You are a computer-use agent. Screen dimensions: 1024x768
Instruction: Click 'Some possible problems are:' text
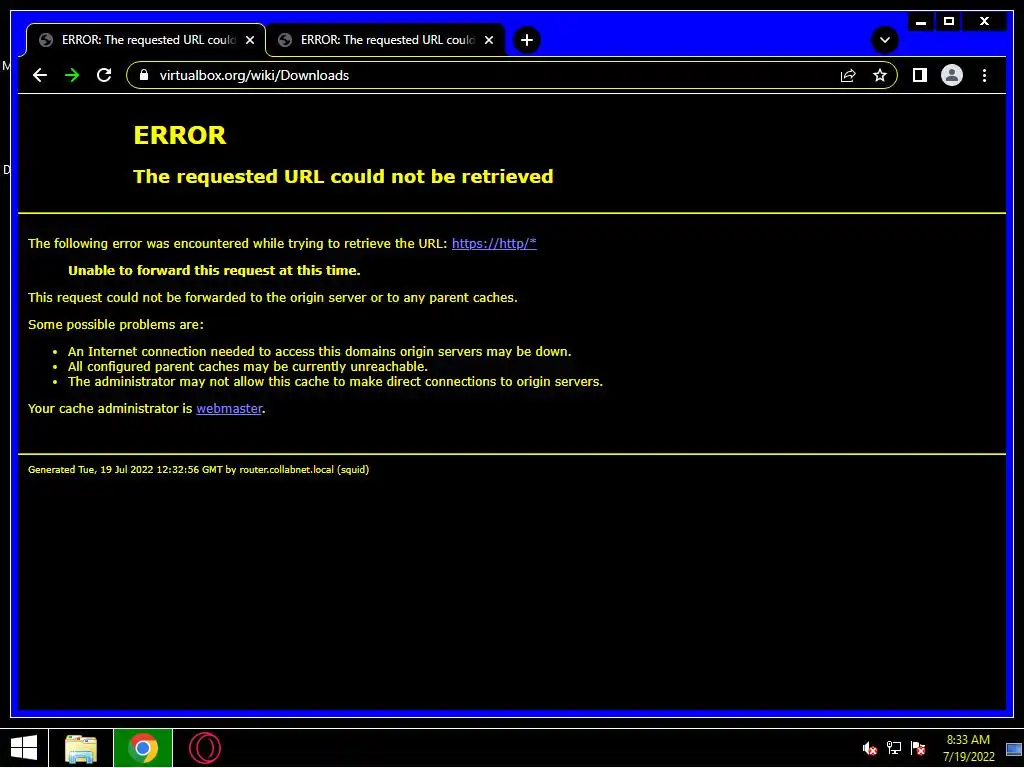point(116,325)
